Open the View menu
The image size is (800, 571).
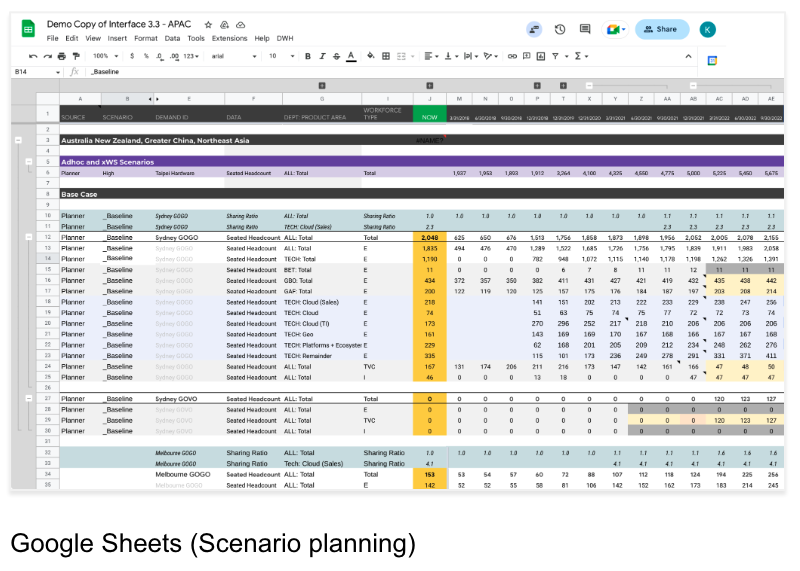pos(93,38)
